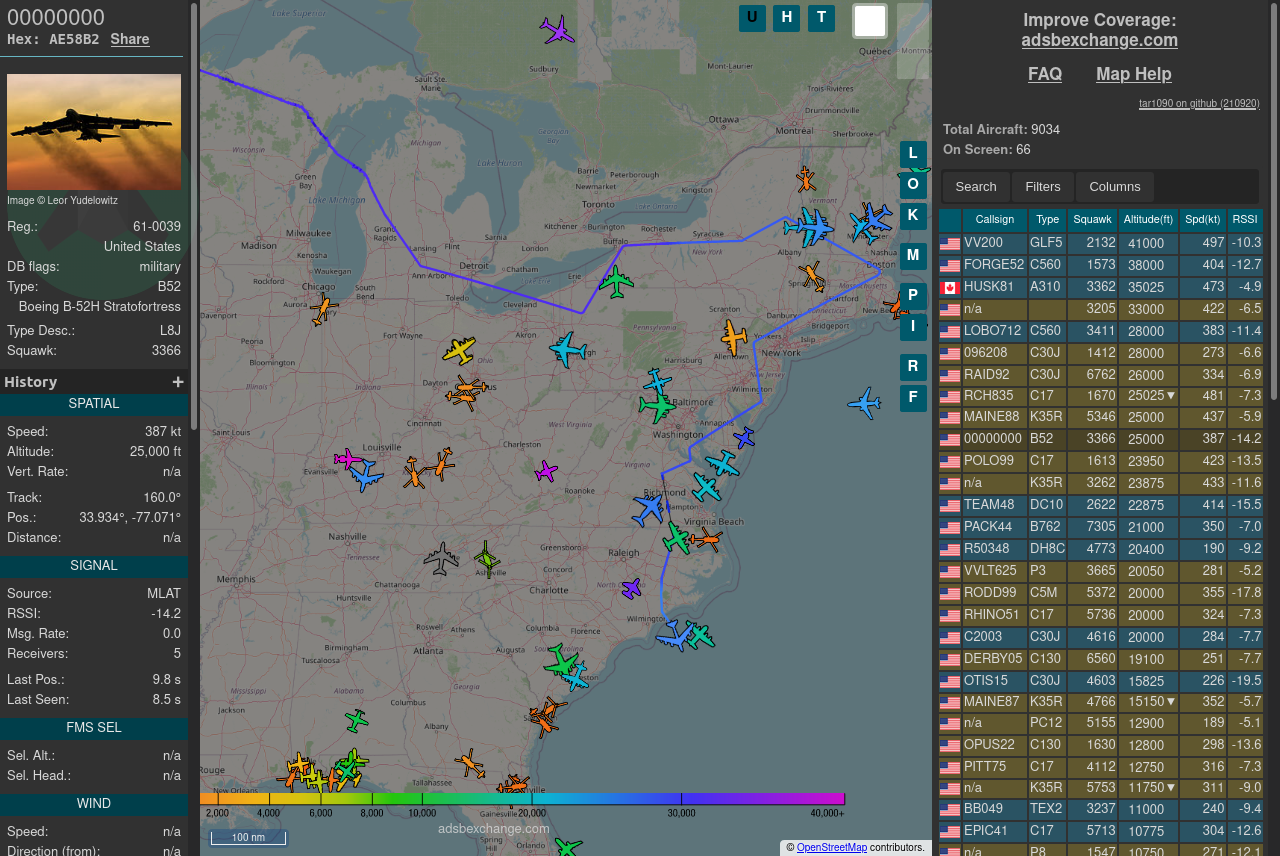
Task: Click the gray aircraft east of Memphis
Action: tap(441, 558)
